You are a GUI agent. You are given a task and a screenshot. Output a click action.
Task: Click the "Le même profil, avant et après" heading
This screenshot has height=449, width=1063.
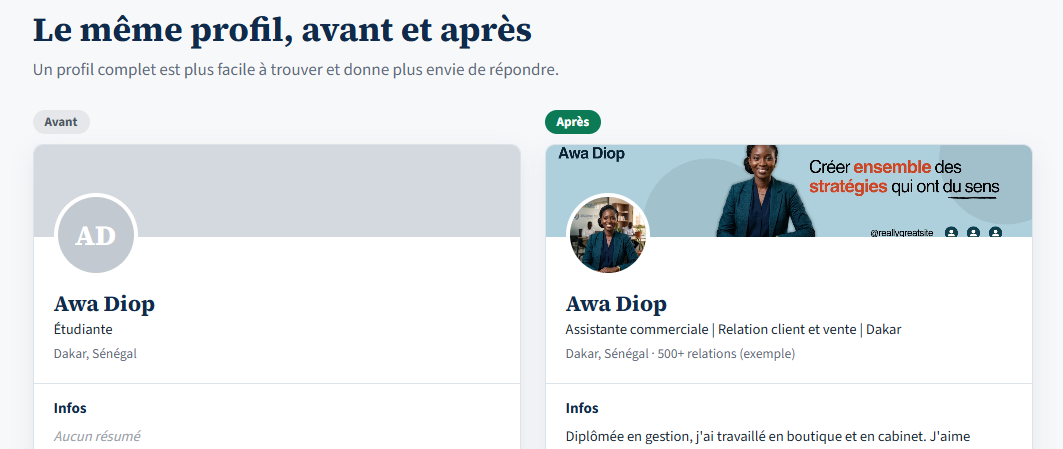tap(282, 30)
